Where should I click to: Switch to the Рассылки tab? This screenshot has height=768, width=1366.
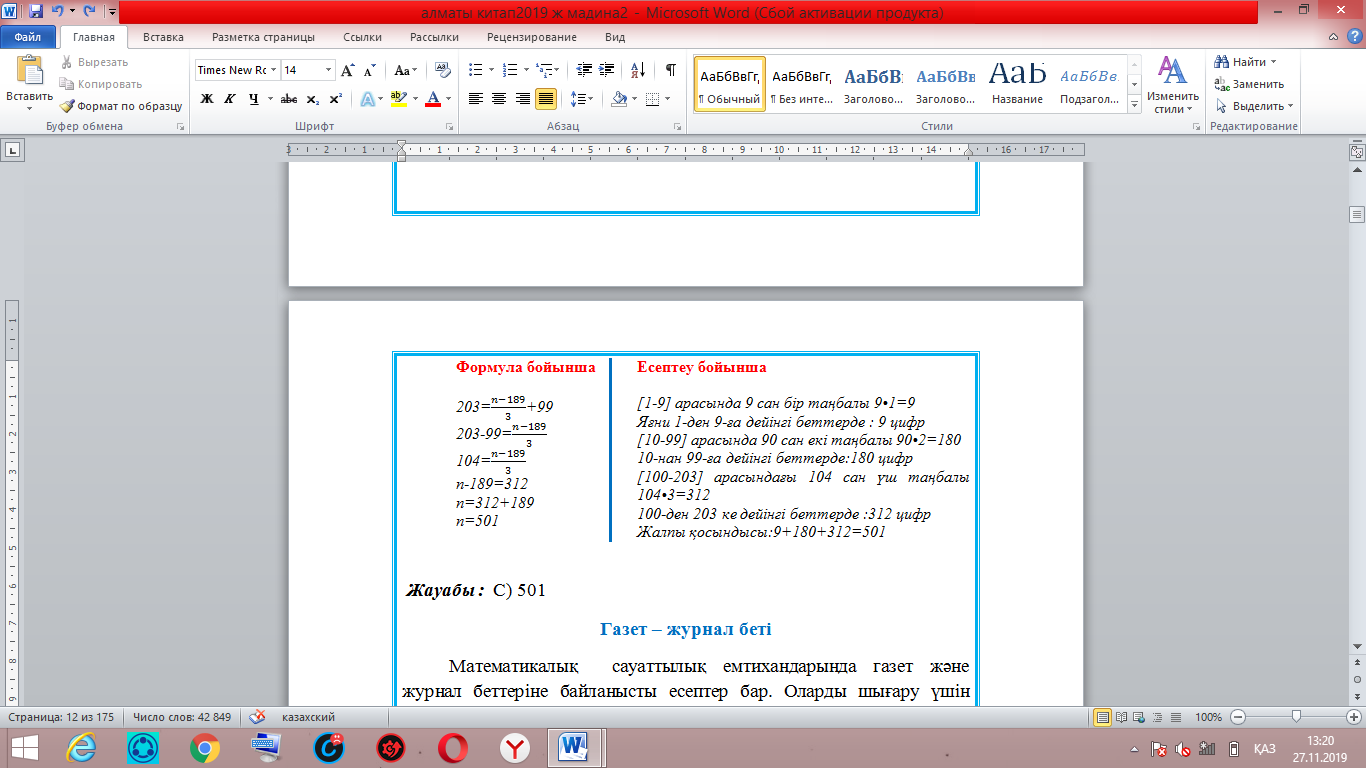click(434, 37)
